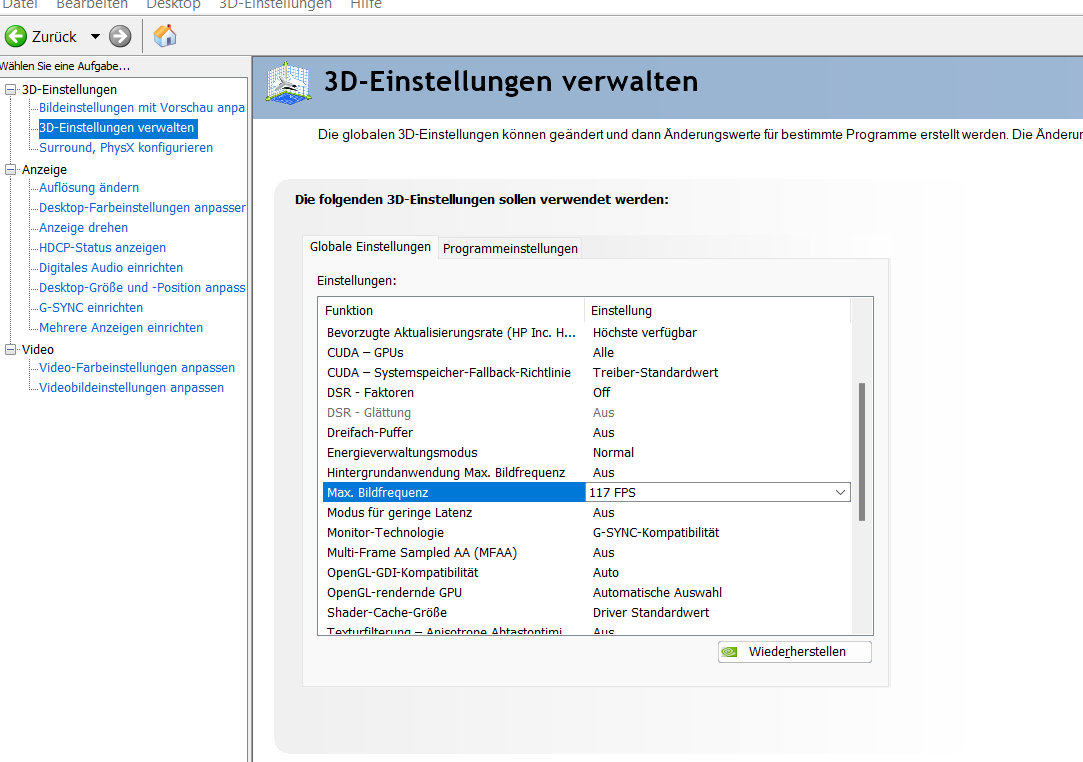Select the Bevorzugte Aktualisierungsrate row

tap(586, 333)
